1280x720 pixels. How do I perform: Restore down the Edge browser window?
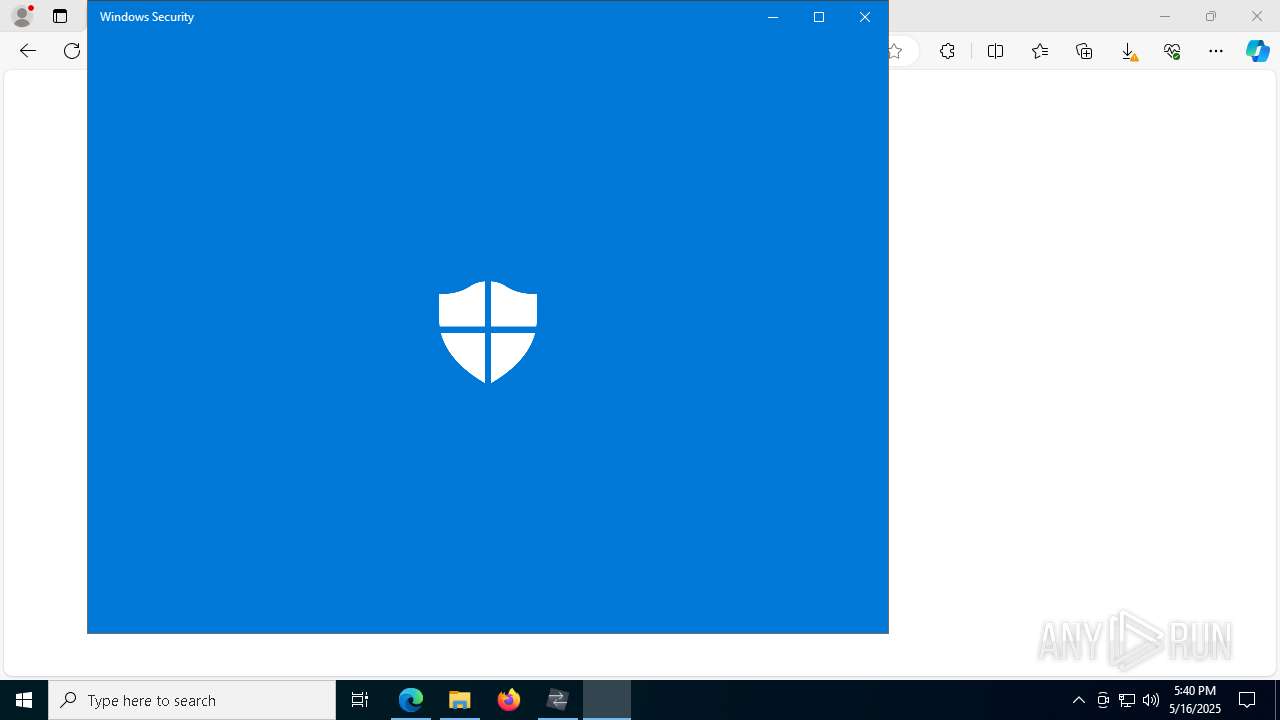1211,16
